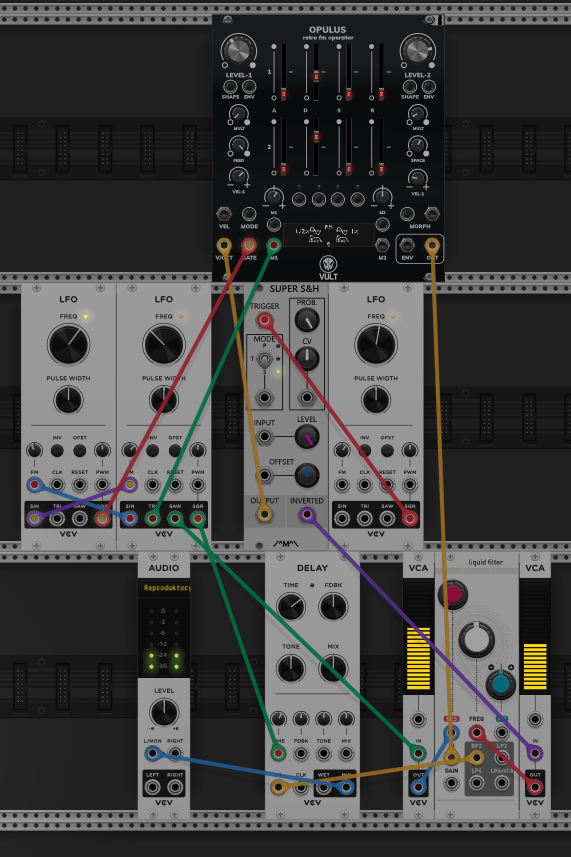
Task: Click the large white cutoff knob on liquid filter
Action: click(x=476, y=639)
